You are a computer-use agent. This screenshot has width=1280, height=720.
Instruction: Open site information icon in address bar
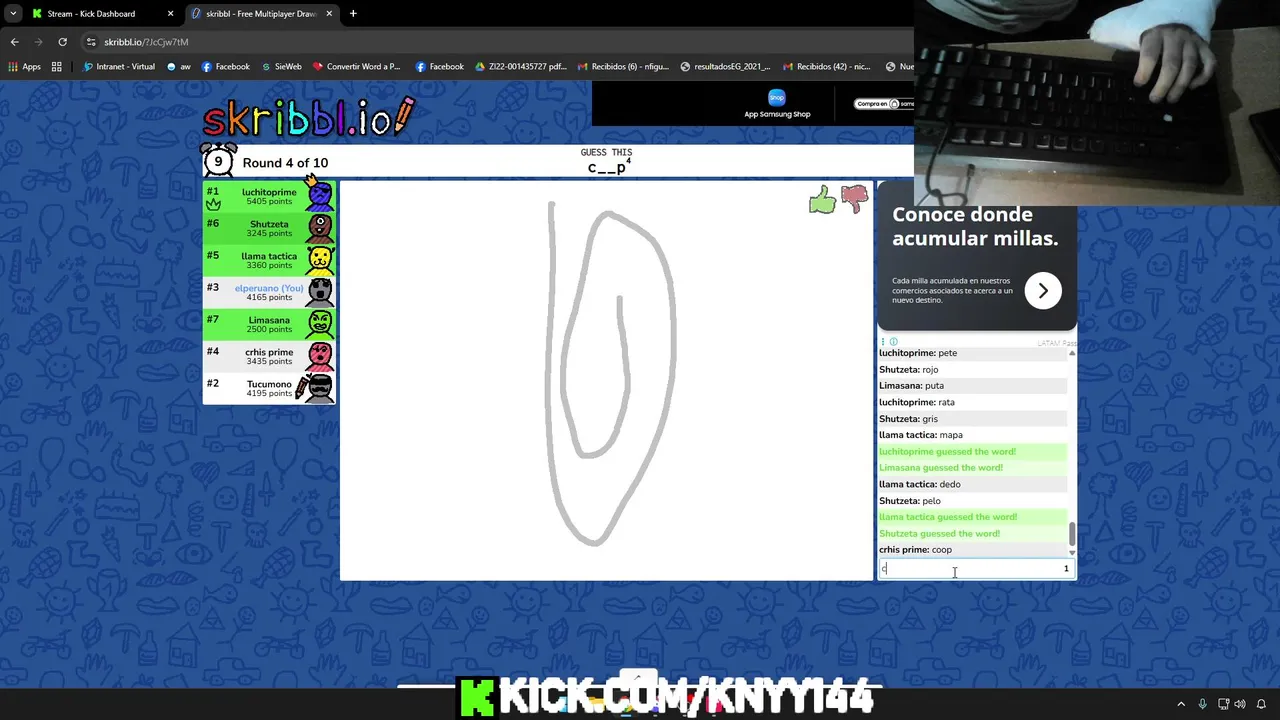click(91, 42)
